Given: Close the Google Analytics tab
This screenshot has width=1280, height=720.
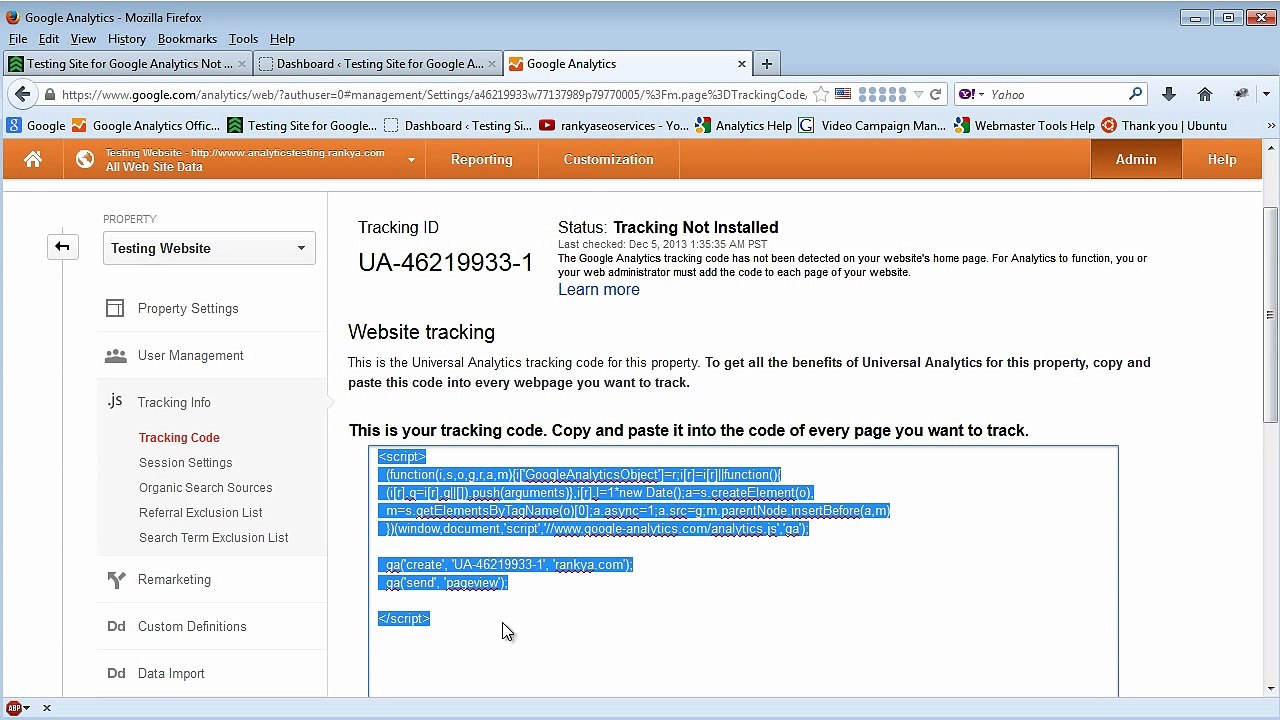Looking at the screenshot, I should click(741, 63).
